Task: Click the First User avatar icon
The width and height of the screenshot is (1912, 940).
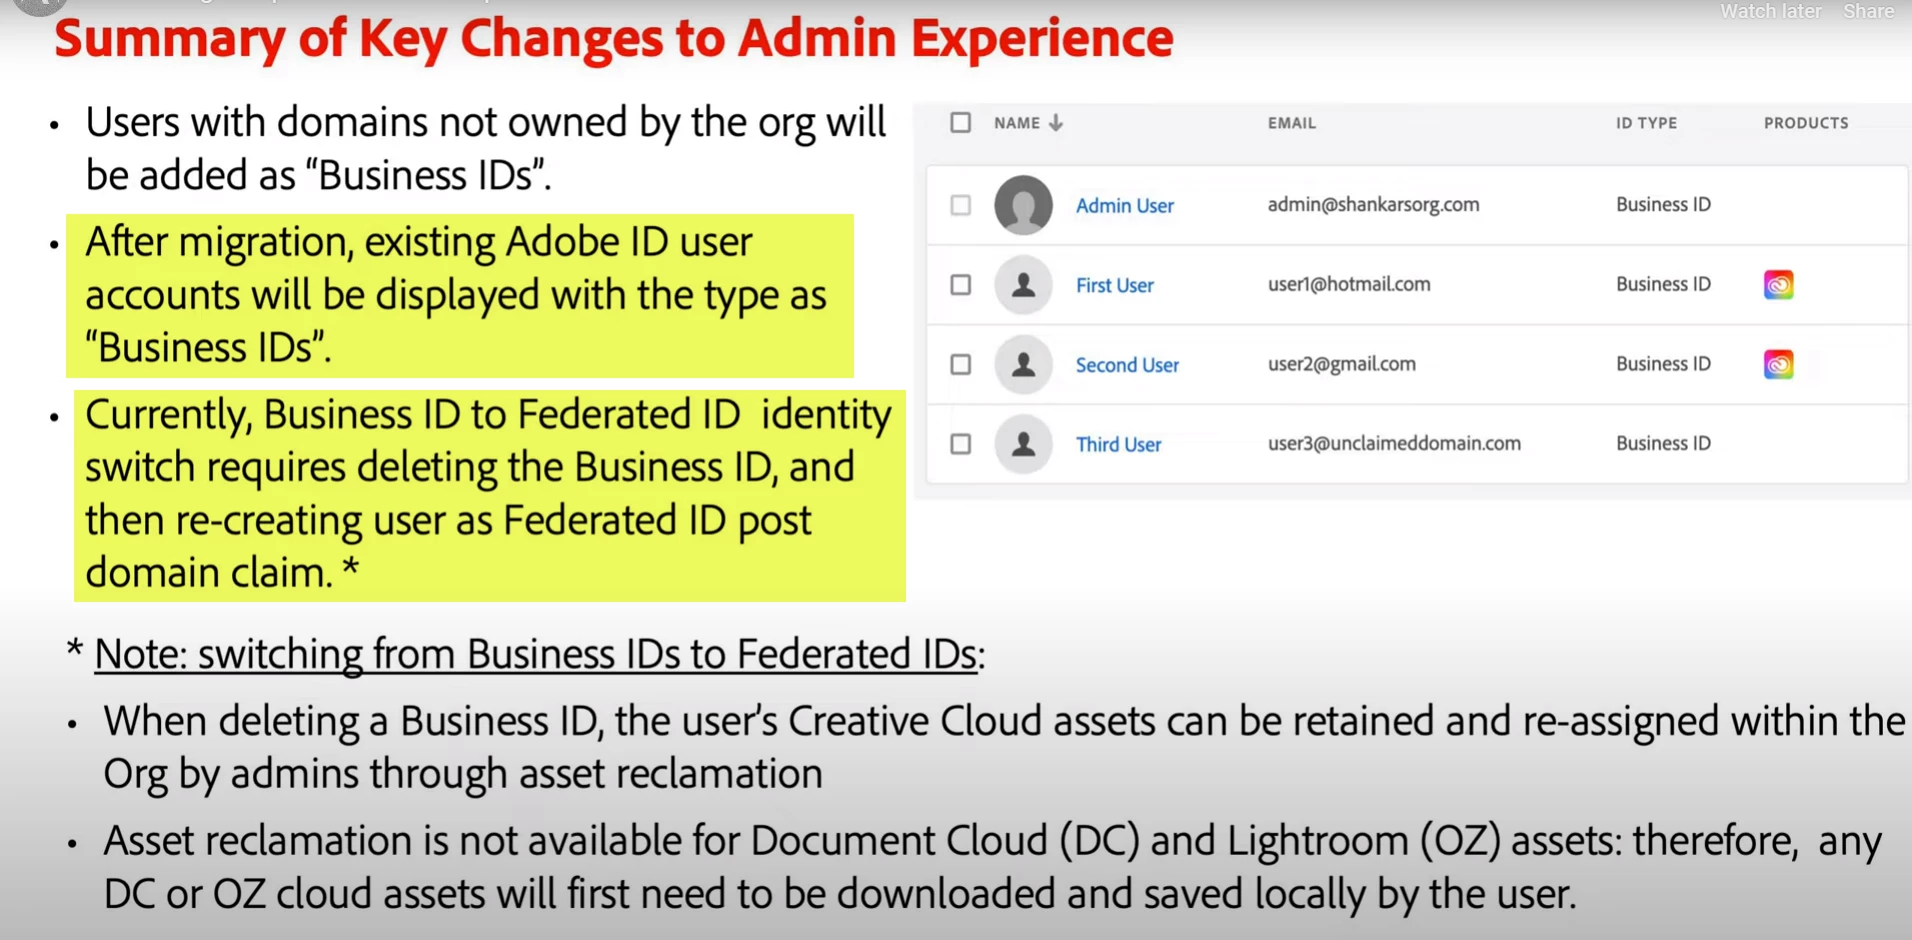Action: [x=1023, y=285]
